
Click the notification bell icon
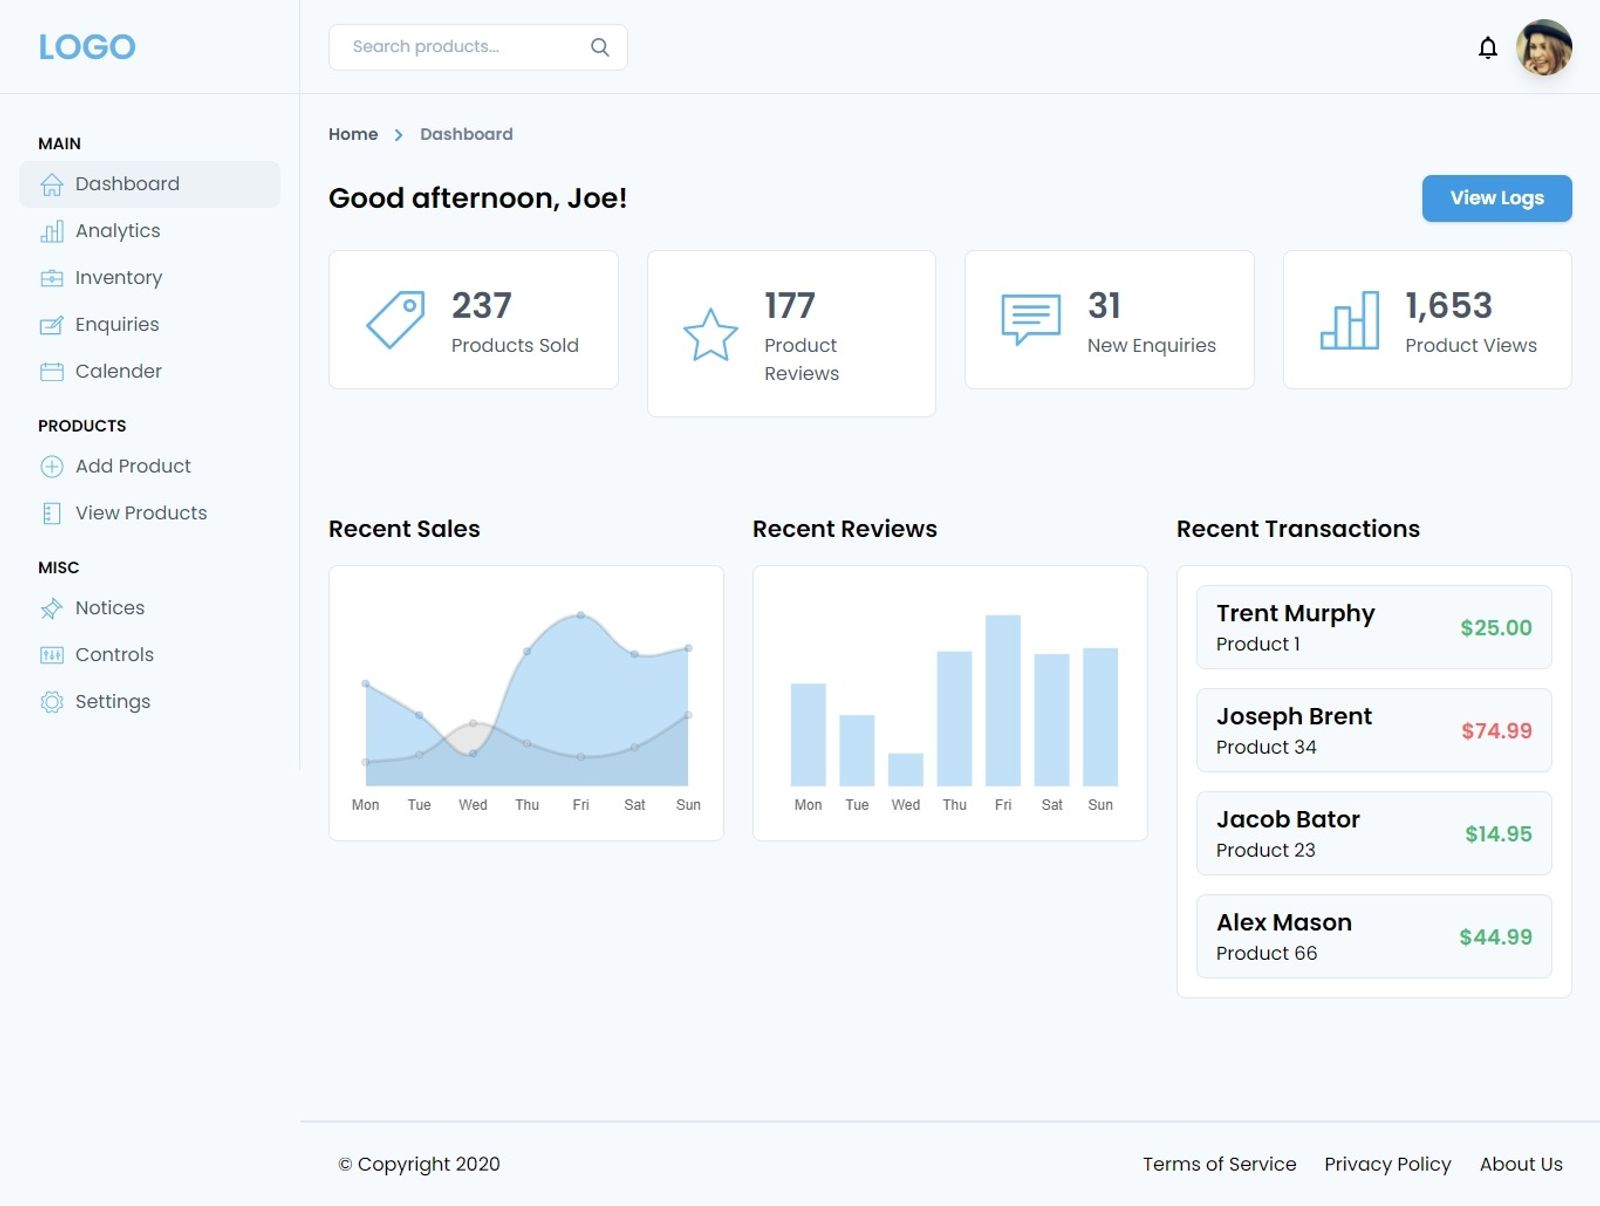[x=1488, y=47]
